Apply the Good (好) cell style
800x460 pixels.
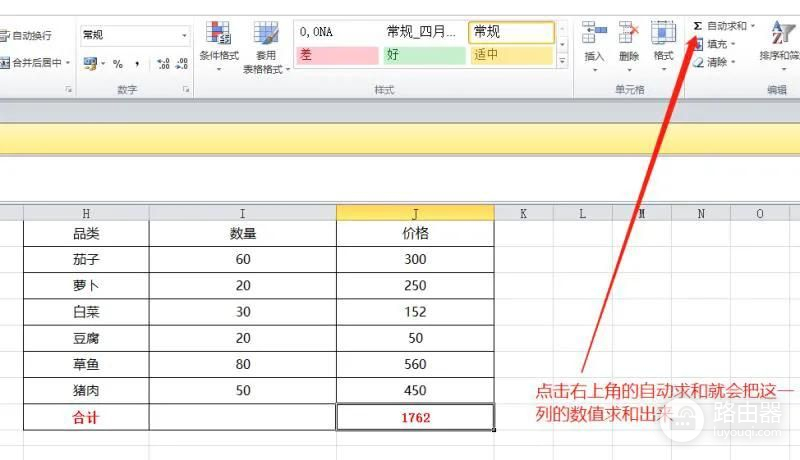pos(424,55)
